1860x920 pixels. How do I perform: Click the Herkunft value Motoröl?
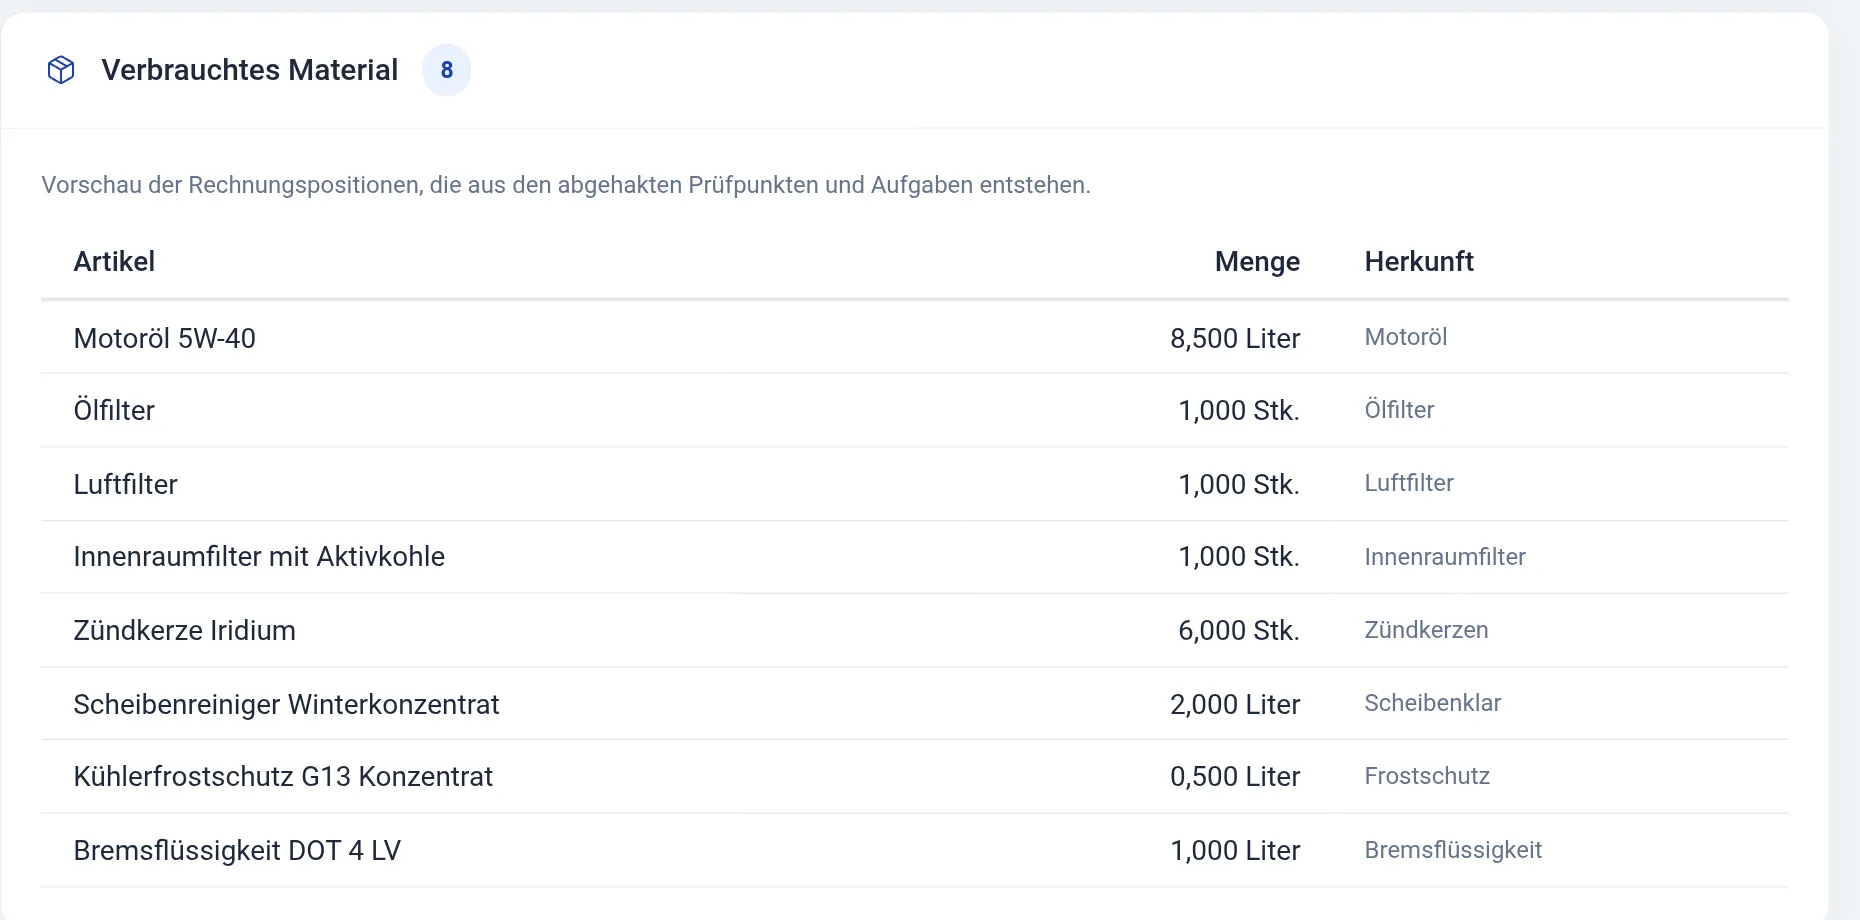pyautogui.click(x=1406, y=337)
